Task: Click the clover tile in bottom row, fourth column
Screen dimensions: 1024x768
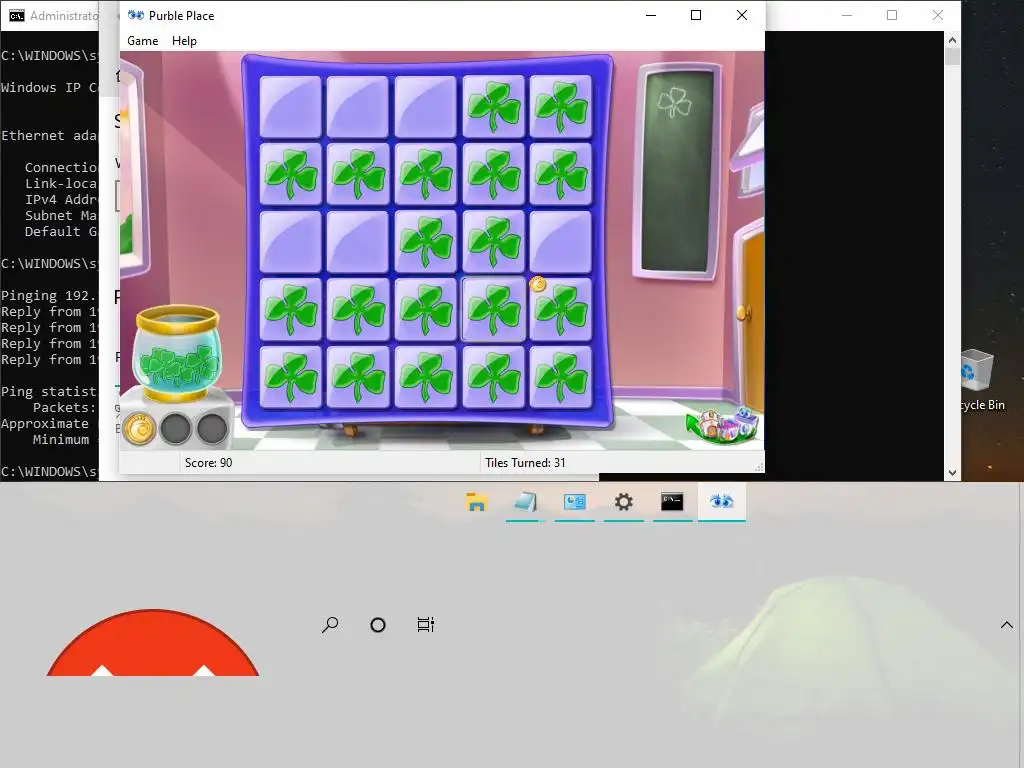Action: 493,377
